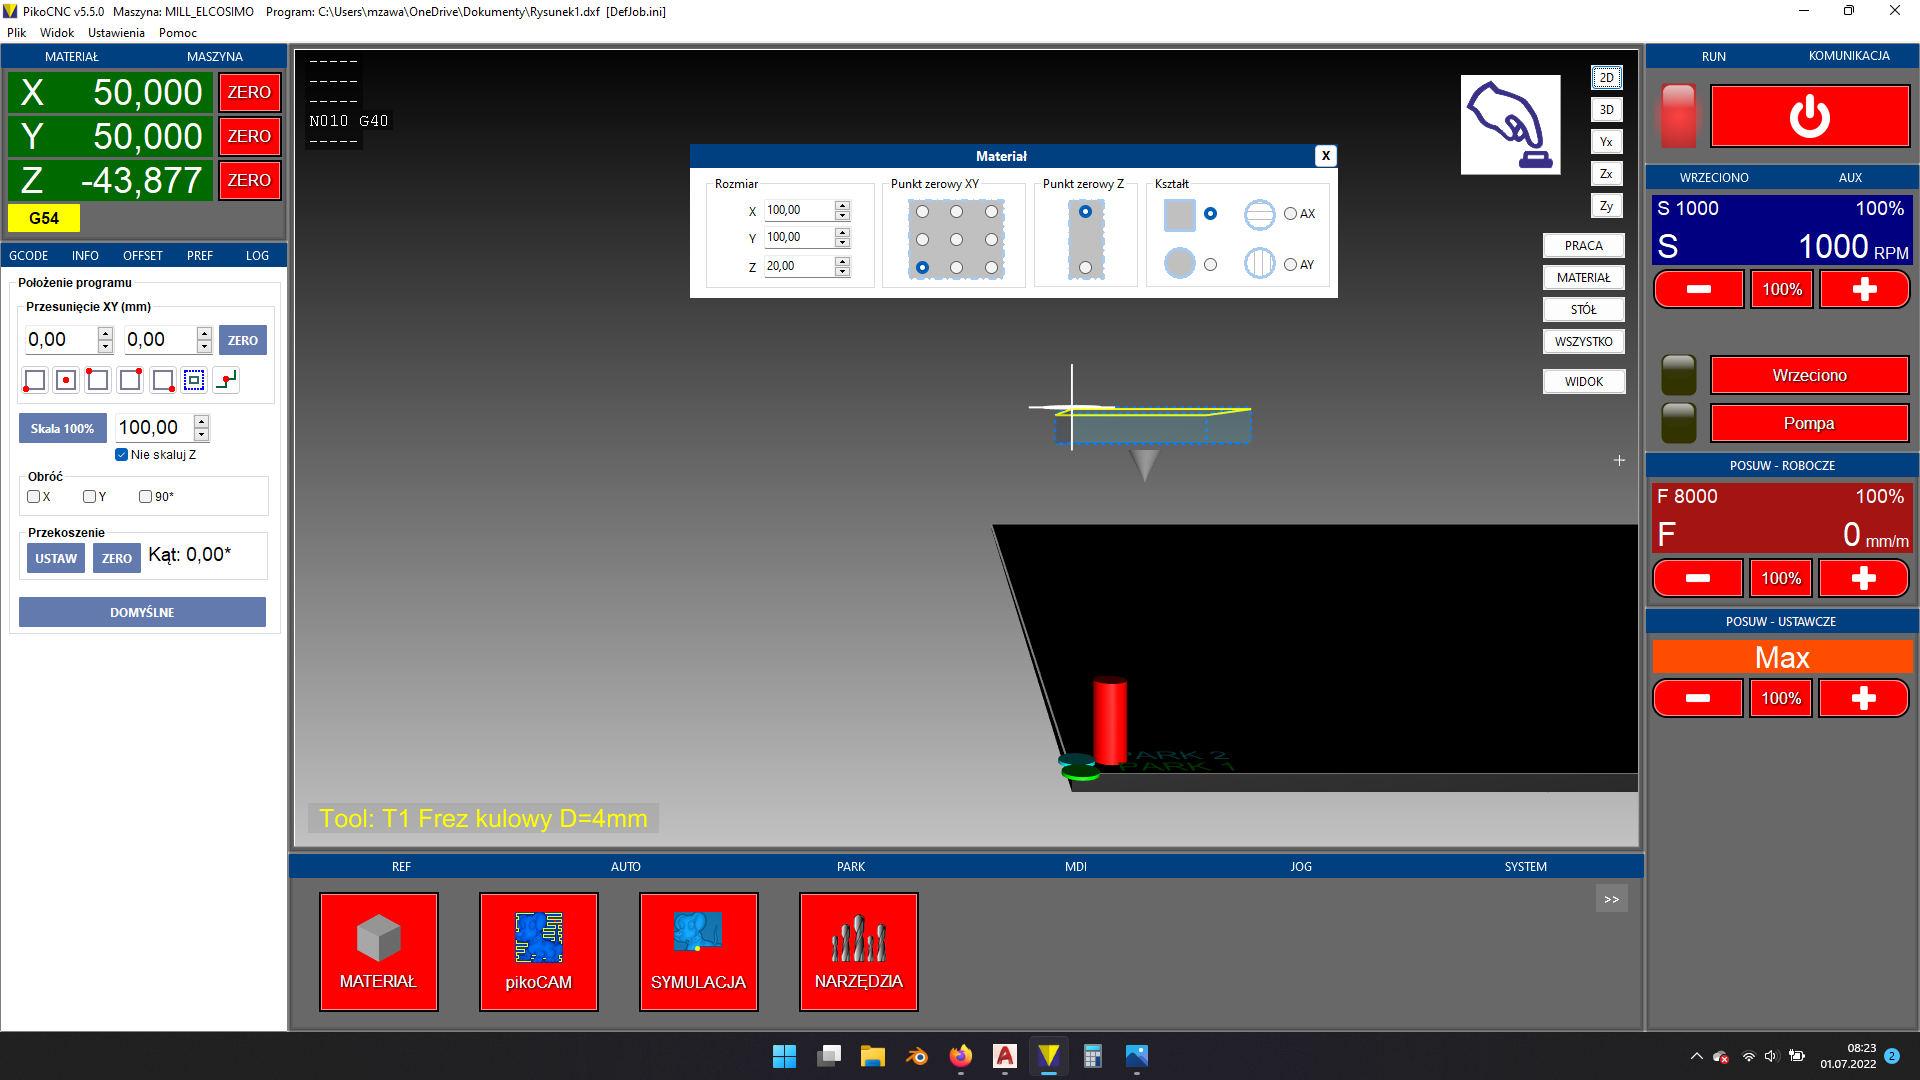Click the blue dotted fit-to-material icon
1920x1080 pixels.
(194, 380)
